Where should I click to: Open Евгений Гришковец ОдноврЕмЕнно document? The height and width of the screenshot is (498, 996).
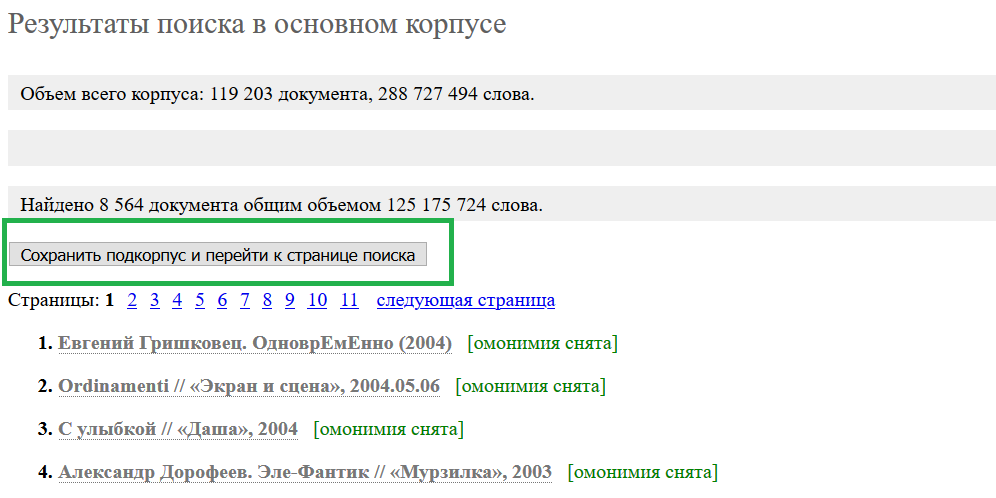(x=255, y=343)
